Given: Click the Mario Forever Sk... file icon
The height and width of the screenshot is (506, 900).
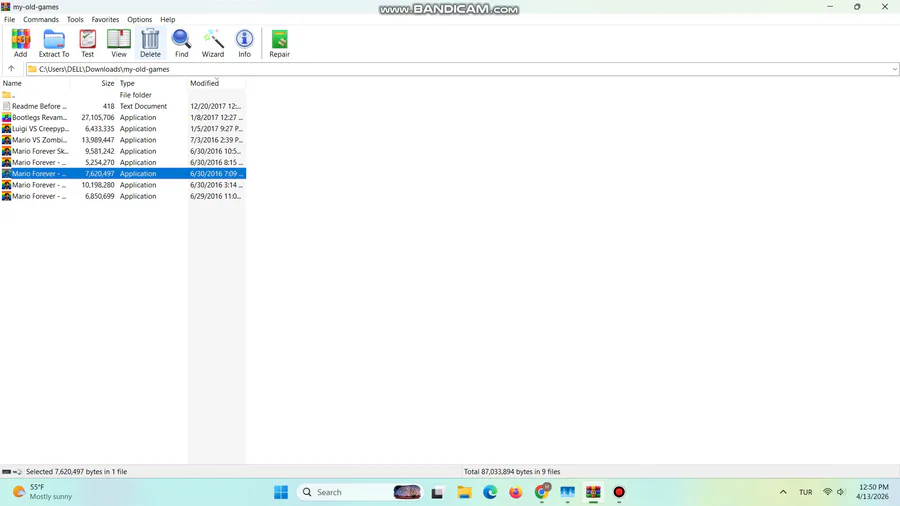Looking at the screenshot, I should [x=6, y=151].
